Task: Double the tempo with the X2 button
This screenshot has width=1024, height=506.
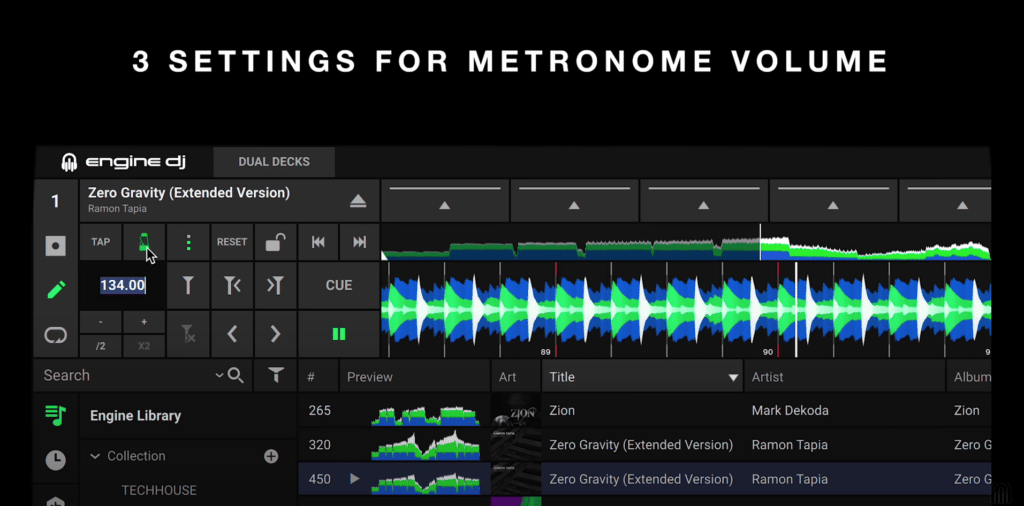Action: click(144, 346)
